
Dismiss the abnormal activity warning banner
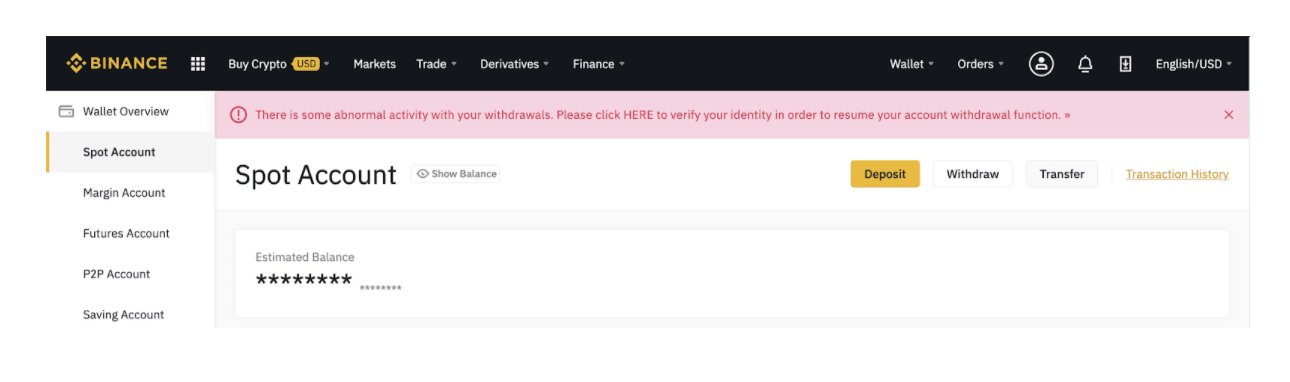point(1229,115)
